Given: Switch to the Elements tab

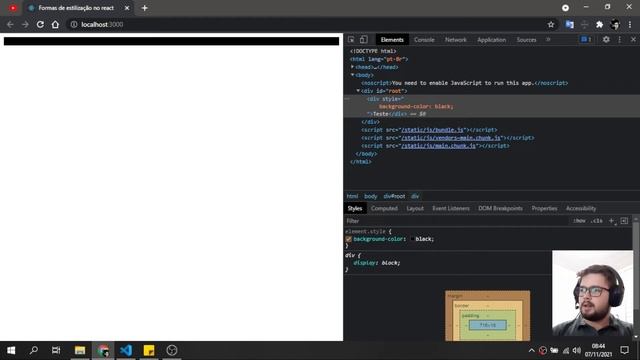Looking at the screenshot, I should click(392, 40).
